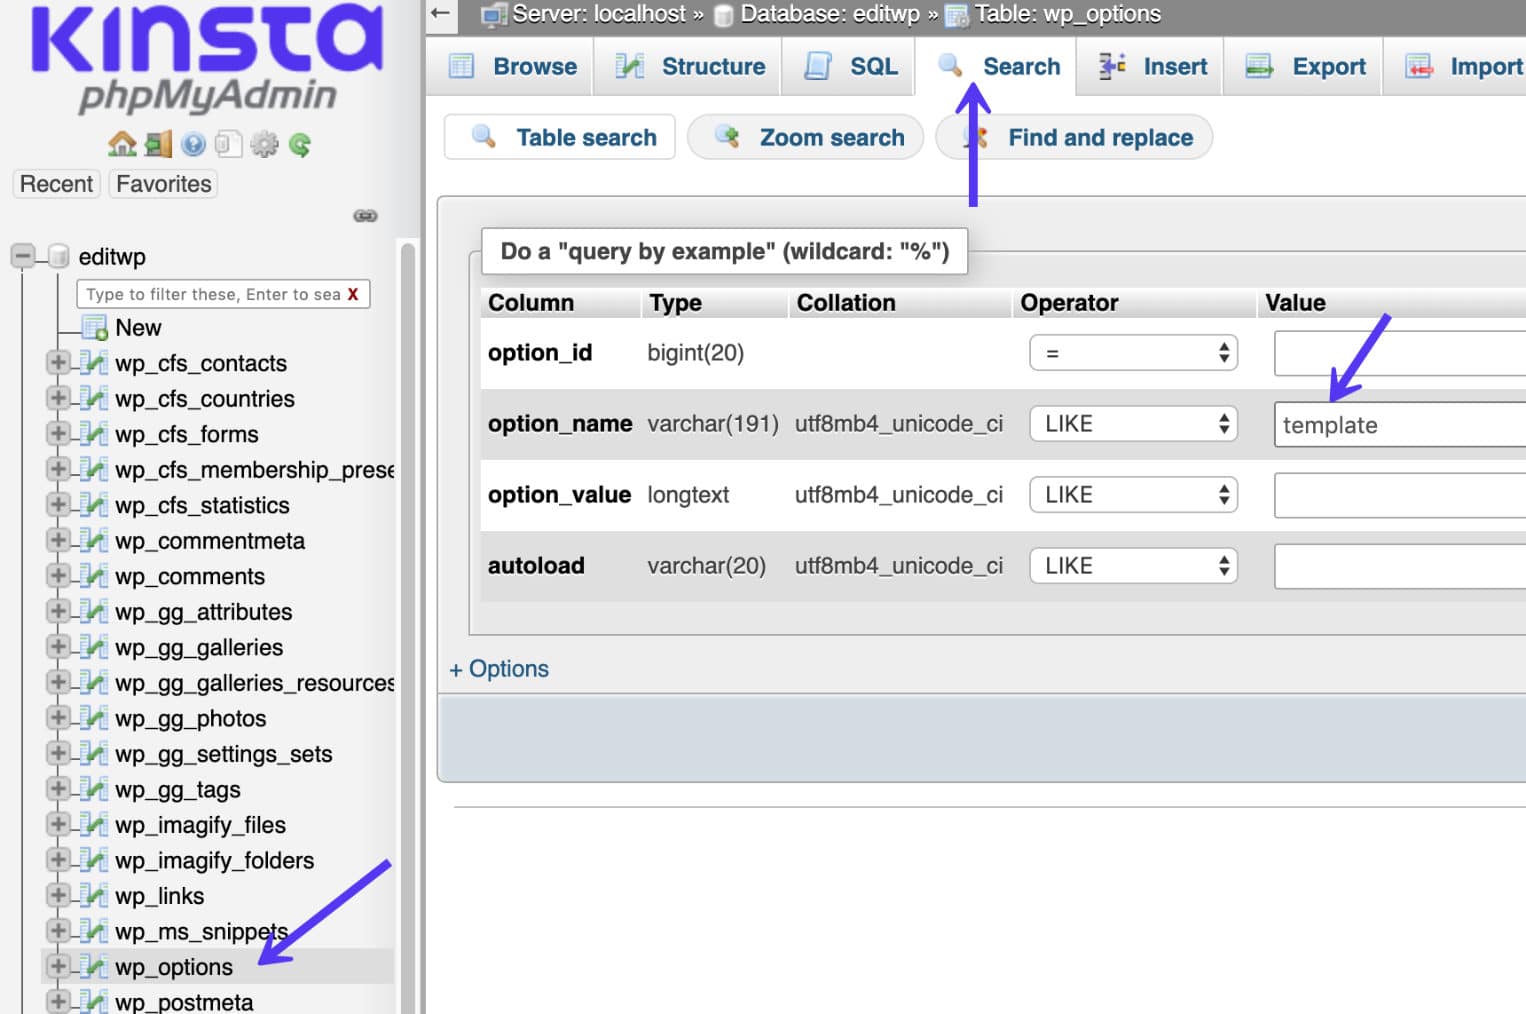The width and height of the screenshot is (1526, 1014).
Task: Open the SQL tab
Action: 848,66
